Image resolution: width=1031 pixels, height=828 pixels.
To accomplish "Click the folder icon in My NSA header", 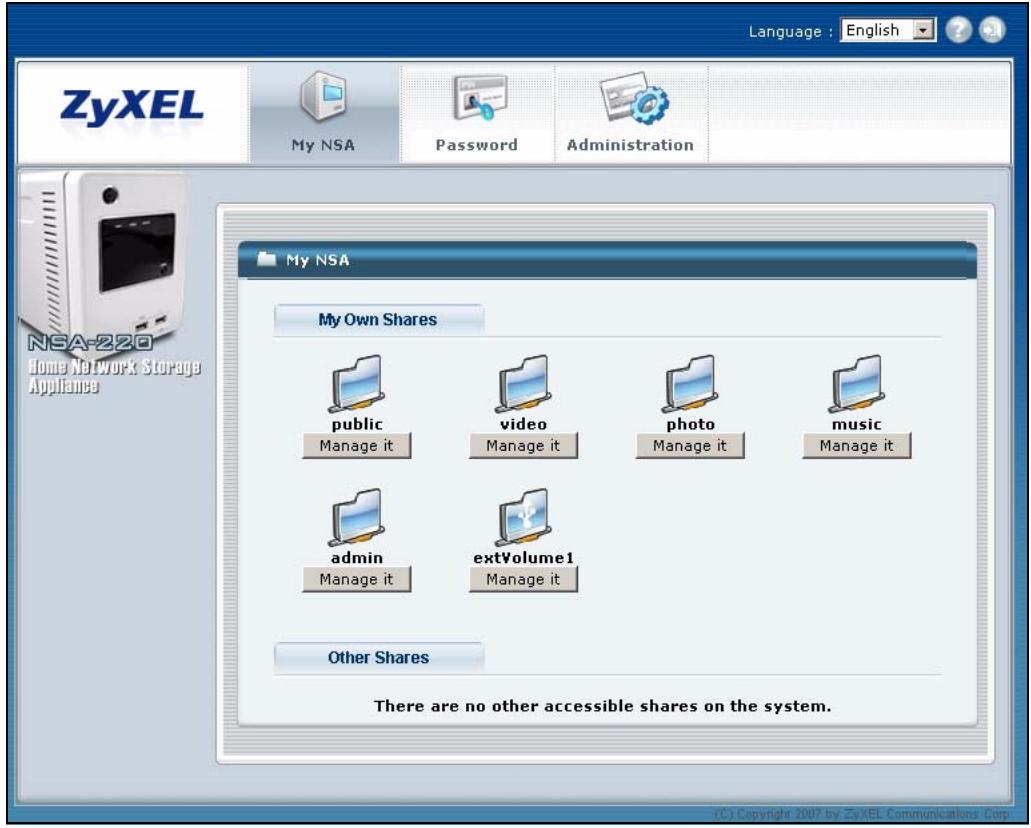I will [266, 258].
